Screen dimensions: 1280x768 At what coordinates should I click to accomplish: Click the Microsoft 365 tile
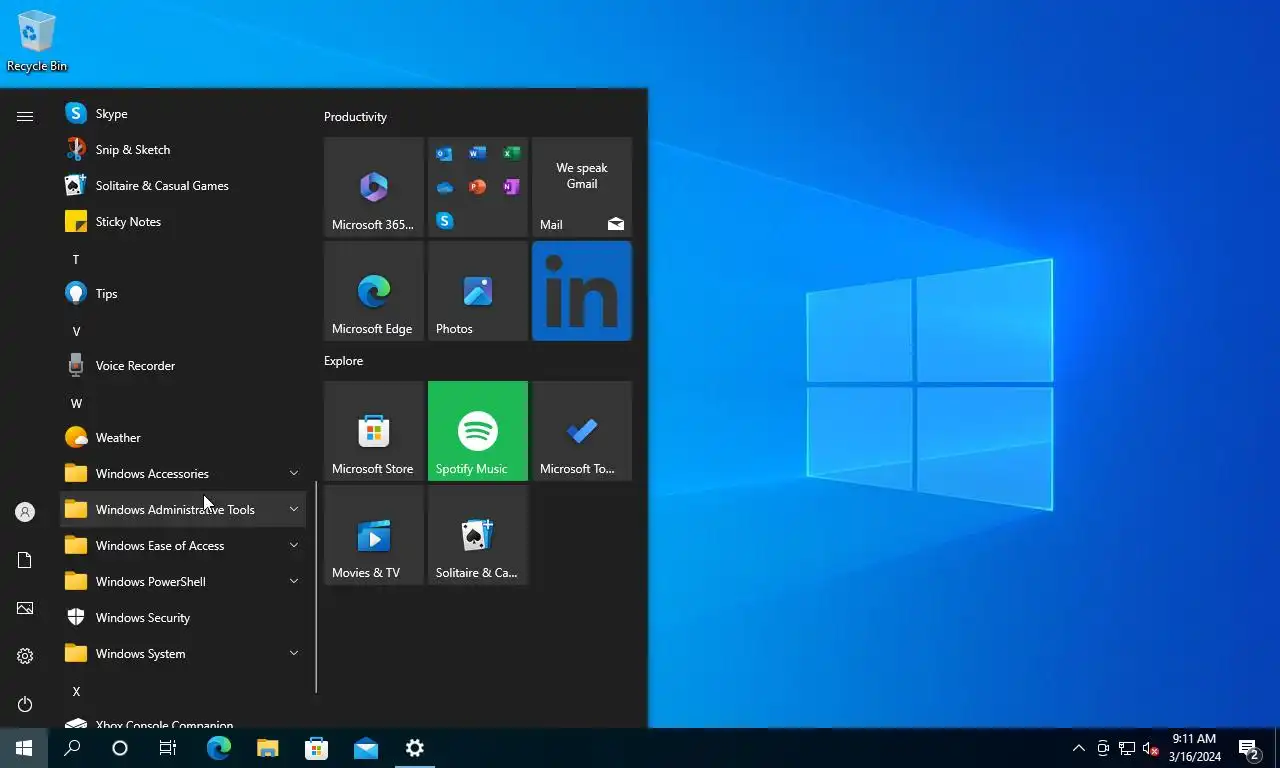click(x=374, y=187)
